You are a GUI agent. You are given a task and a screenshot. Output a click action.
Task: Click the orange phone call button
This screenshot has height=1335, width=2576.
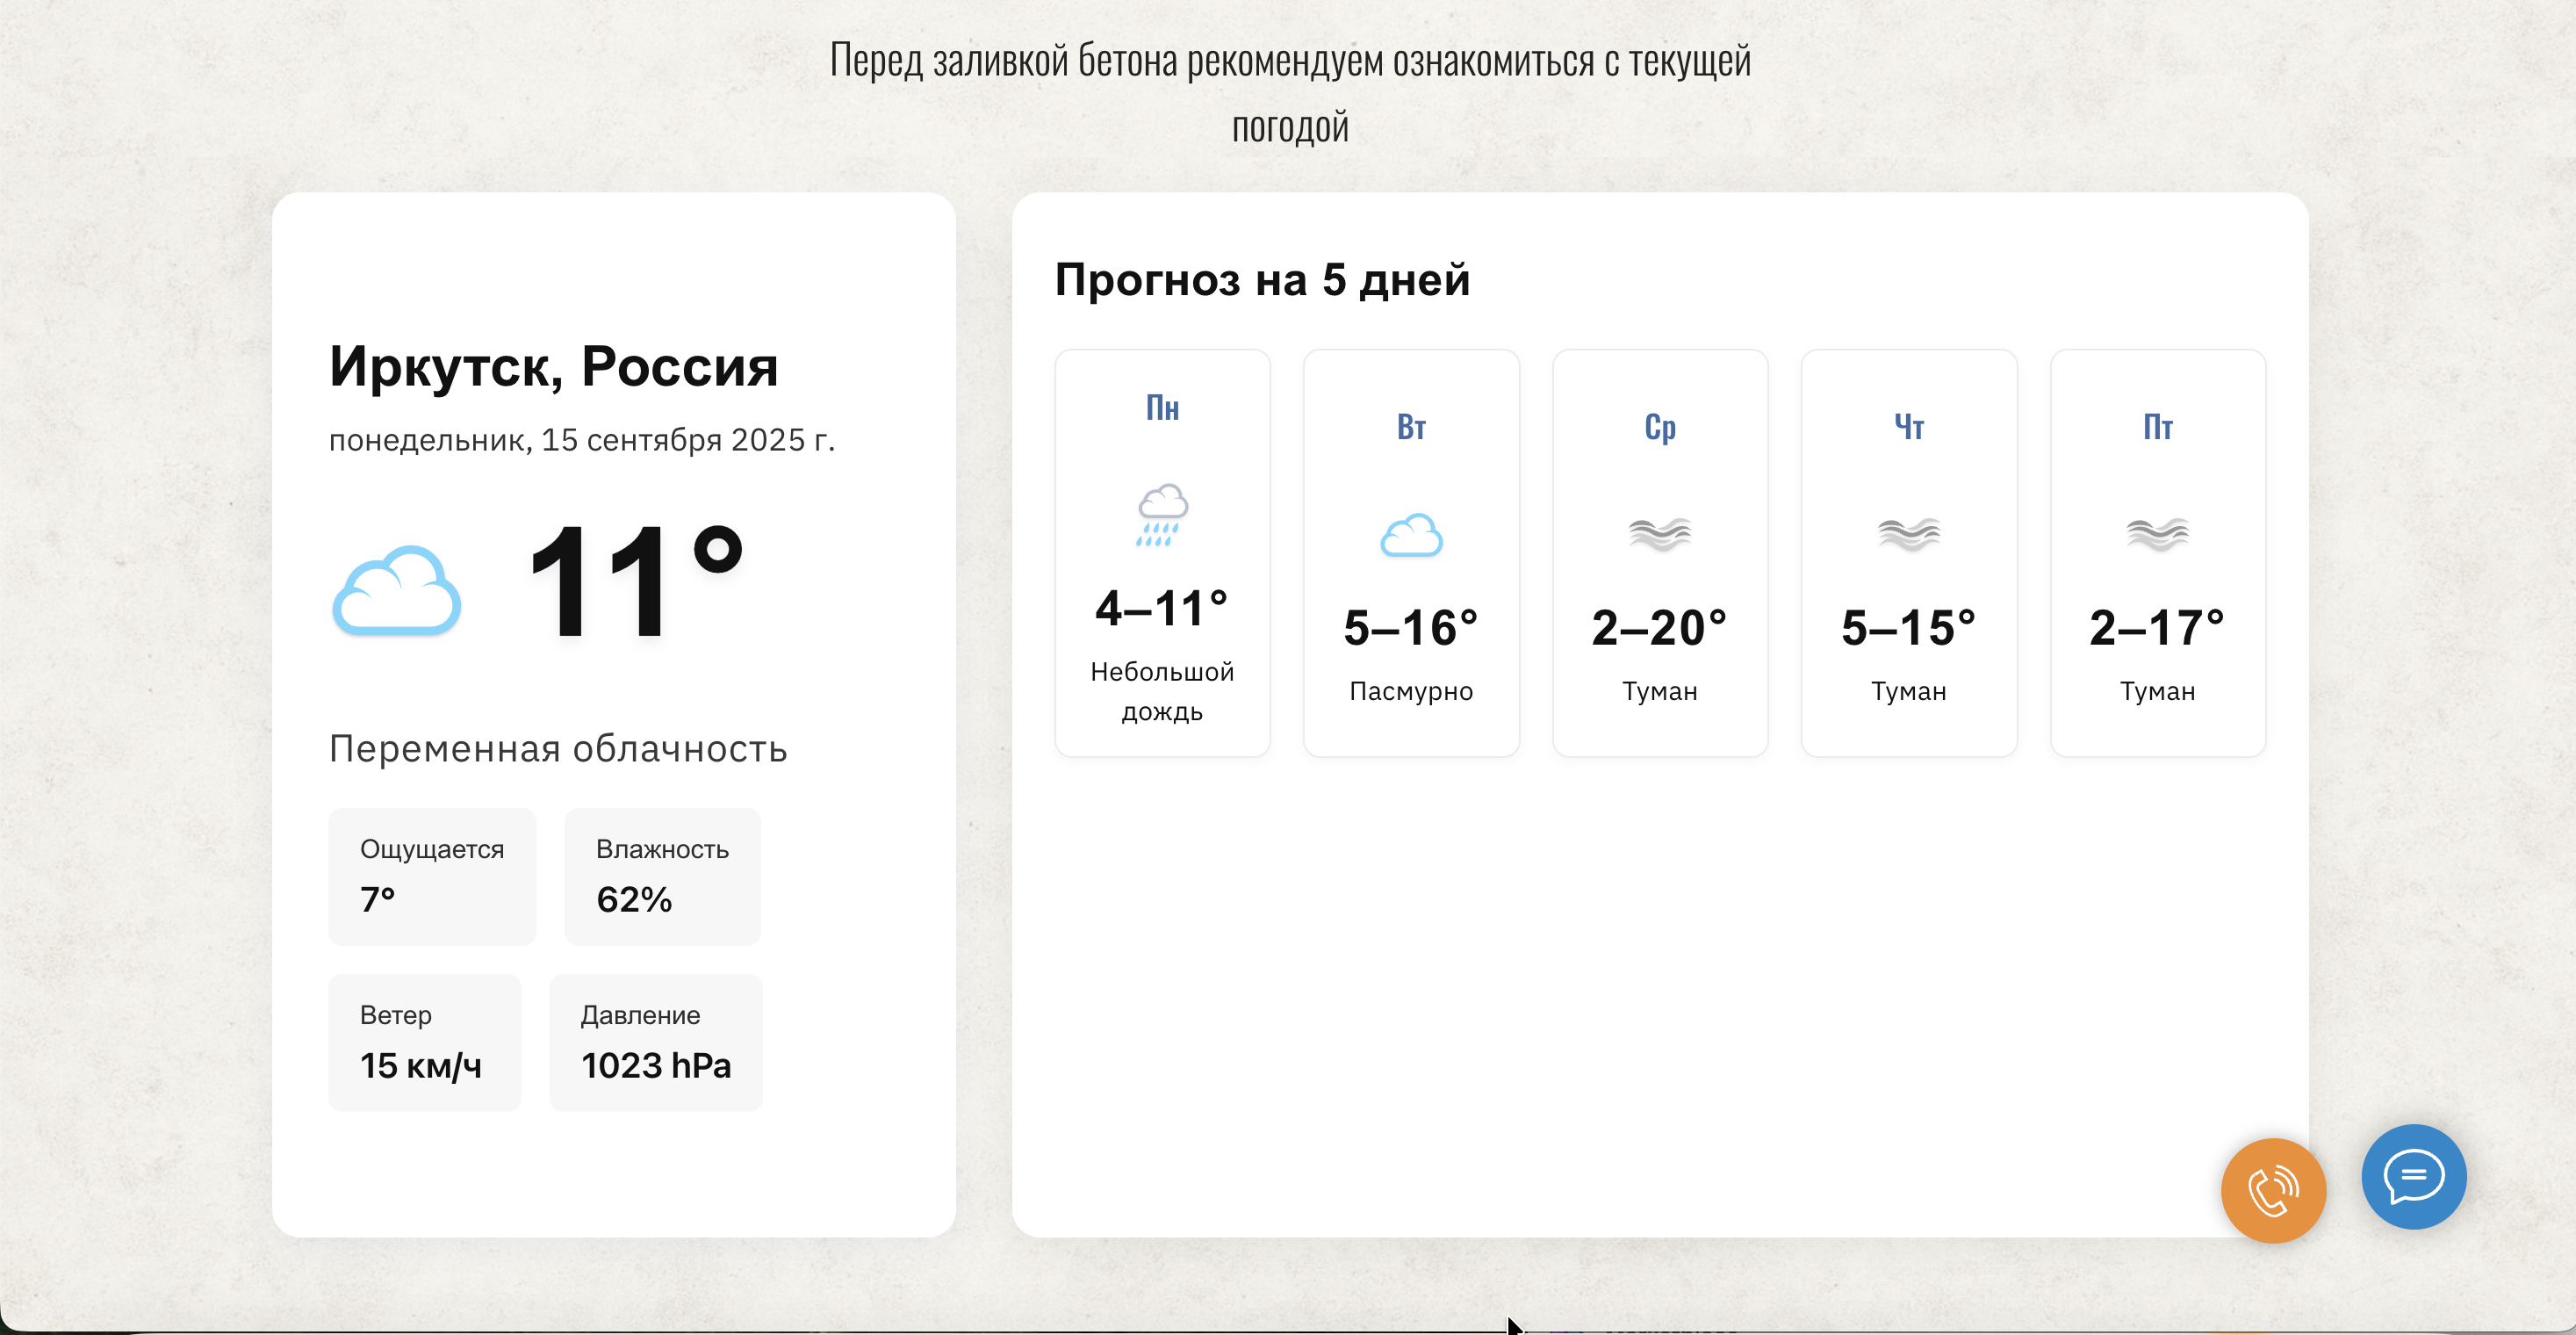click(x=2273, y=1190)
